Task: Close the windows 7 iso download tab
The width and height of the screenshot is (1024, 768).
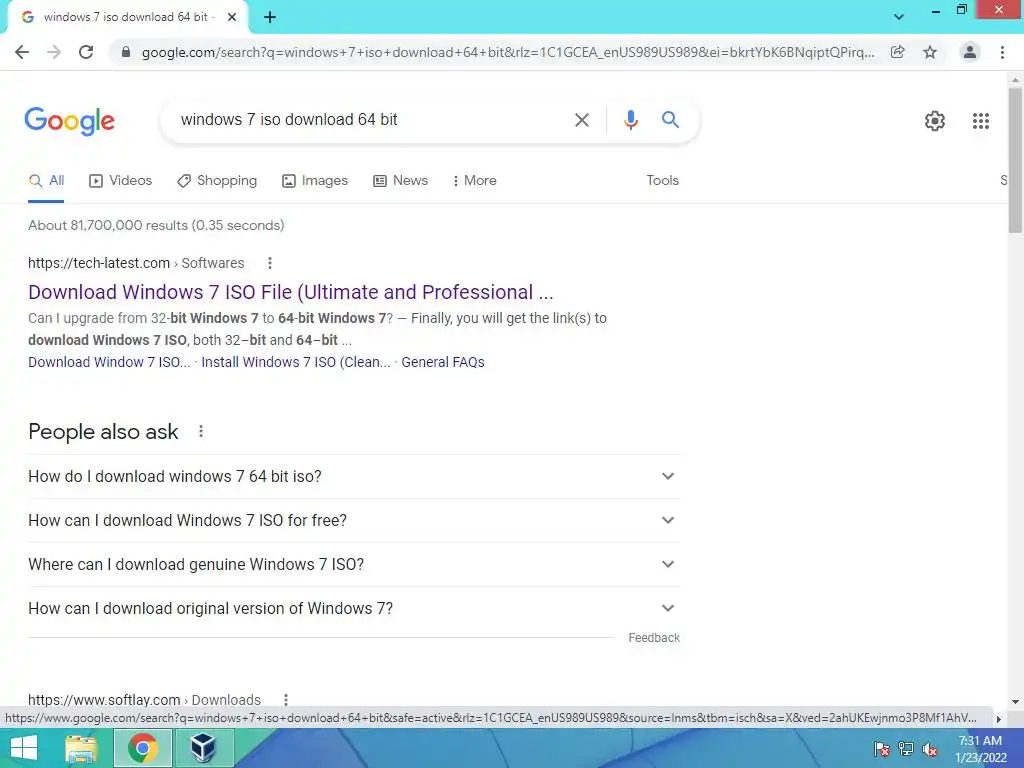Action: 232,18
